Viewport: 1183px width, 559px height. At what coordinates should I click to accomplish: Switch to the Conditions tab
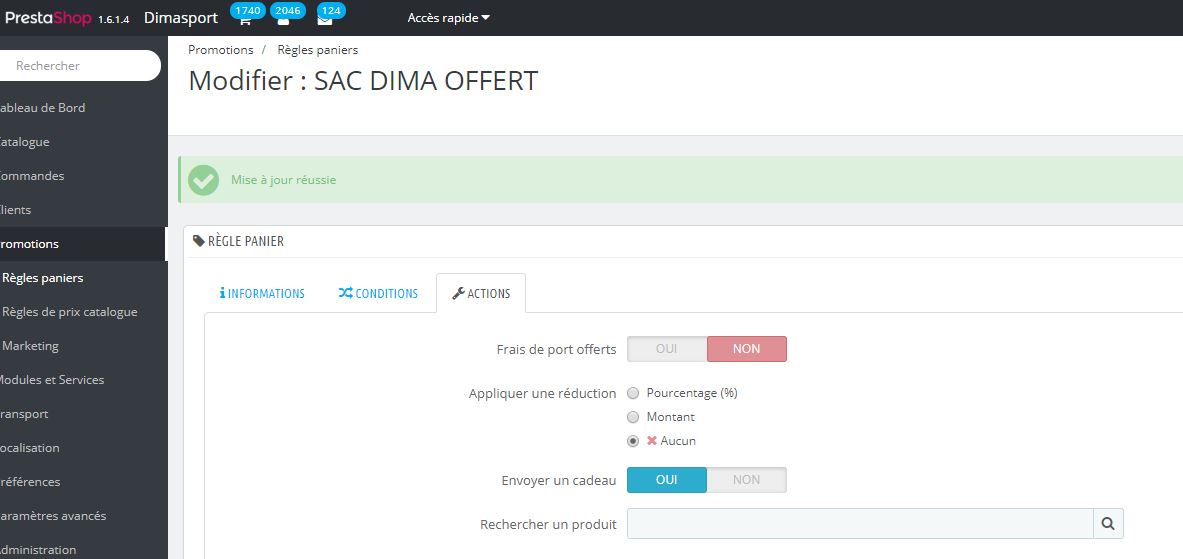coord(378,293)
